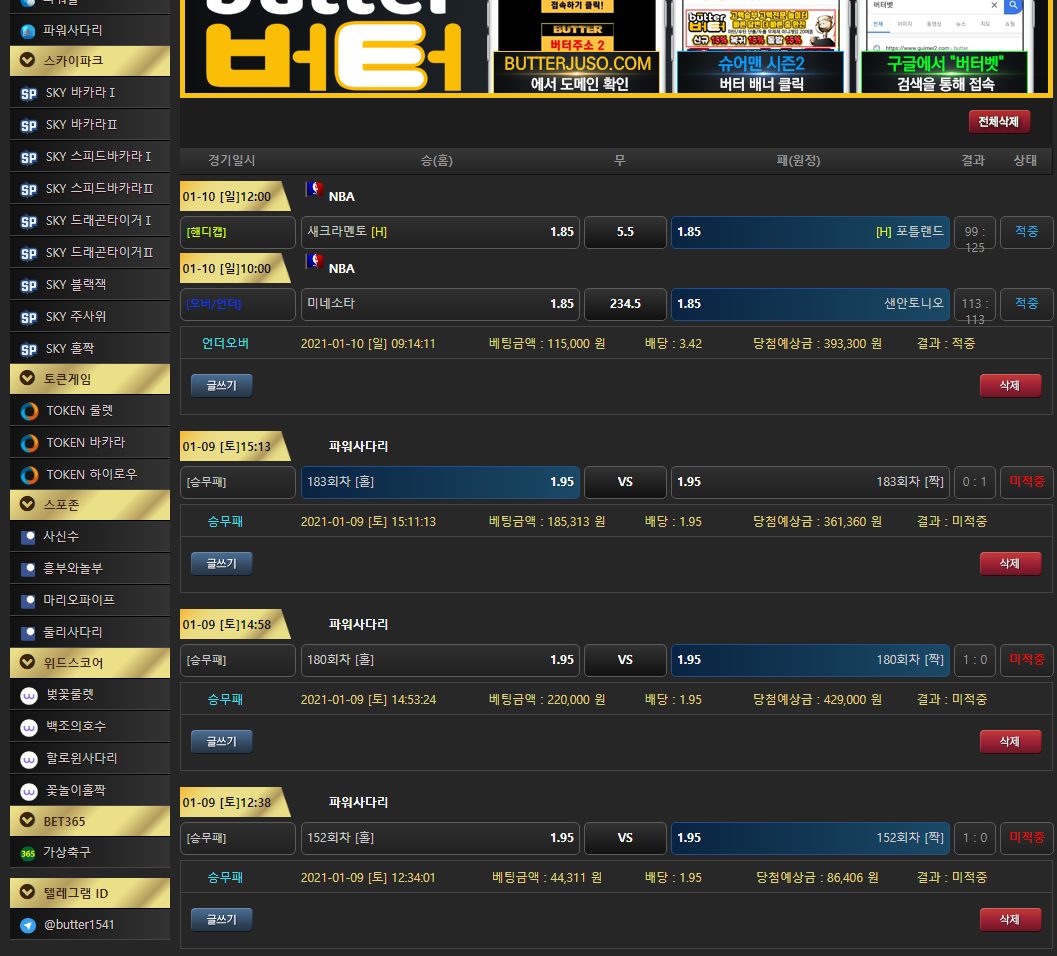Click the 사신수 game icon
Viewport: 1057px width, 956px height.
tap(28, 537)
